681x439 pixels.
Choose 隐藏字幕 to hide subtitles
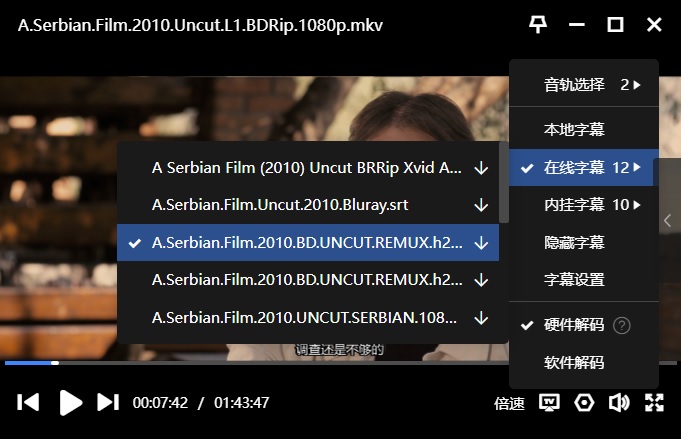point(574,242)
